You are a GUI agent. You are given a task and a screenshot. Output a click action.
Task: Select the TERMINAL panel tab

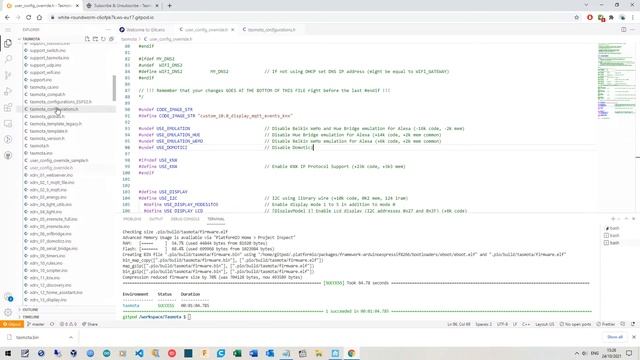point(216,219)
